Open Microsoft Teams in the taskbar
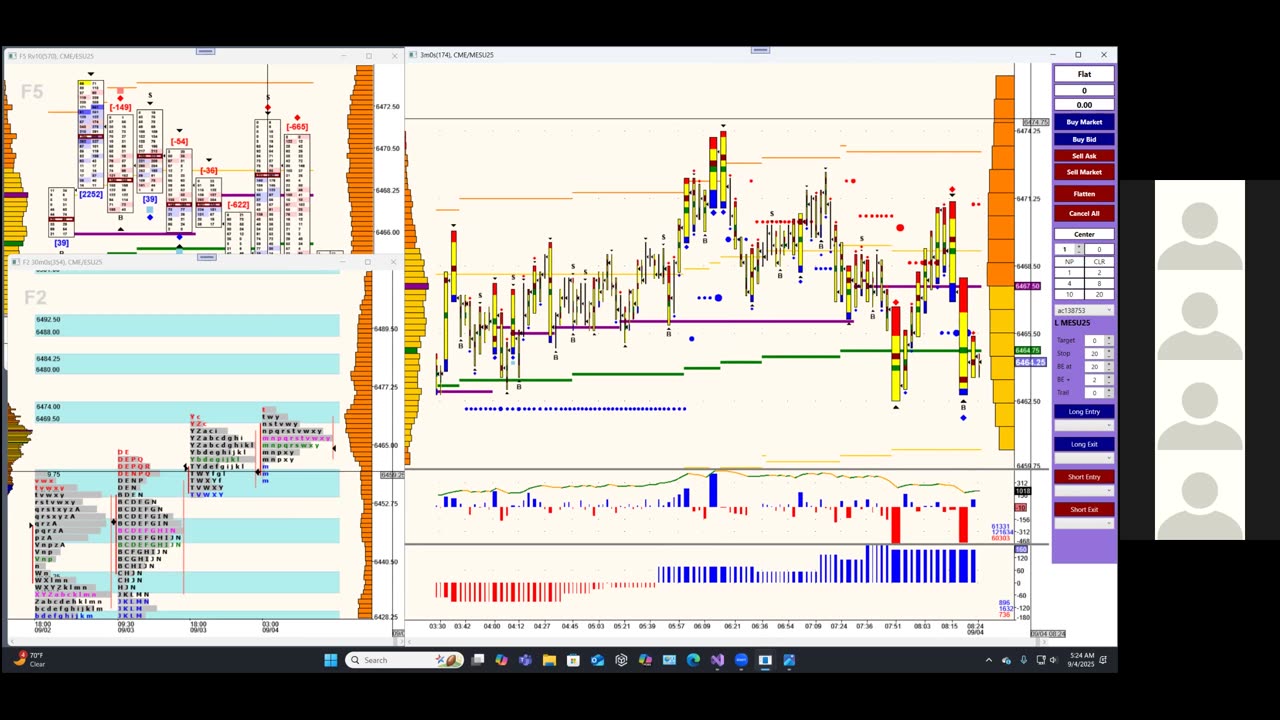Screen dimensions: 1280x720 coord(525,660)
